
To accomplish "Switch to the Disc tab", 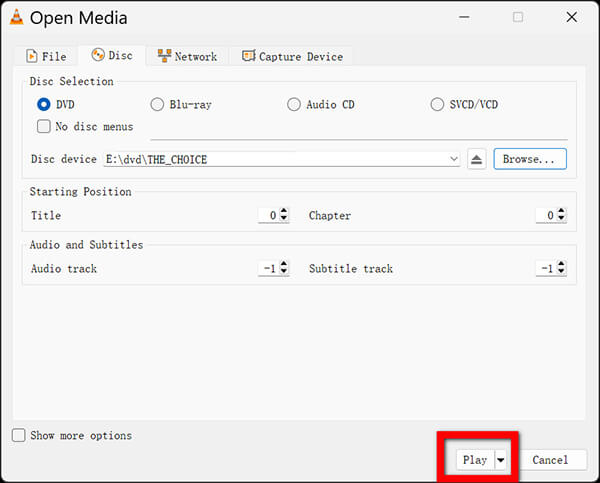I will (112, 55).
